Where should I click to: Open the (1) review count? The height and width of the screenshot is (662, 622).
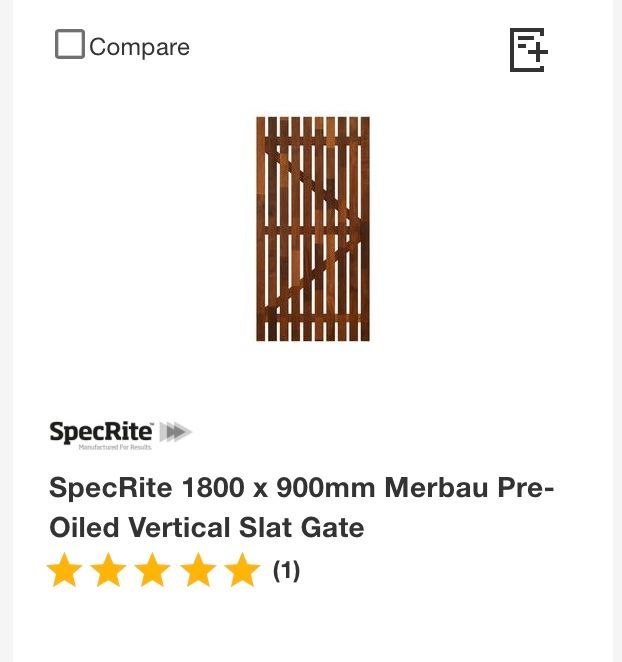point(287,571)
